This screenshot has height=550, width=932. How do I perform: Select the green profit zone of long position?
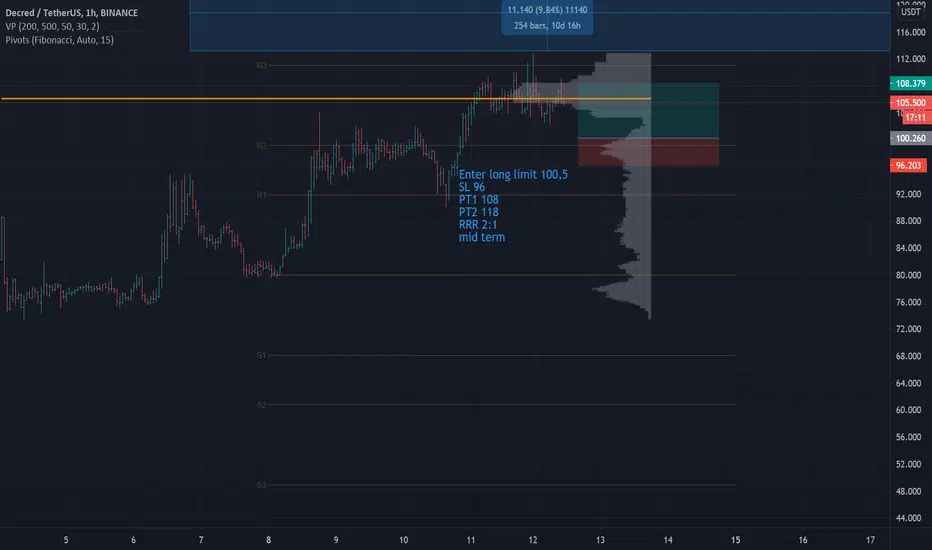(648, 111)
